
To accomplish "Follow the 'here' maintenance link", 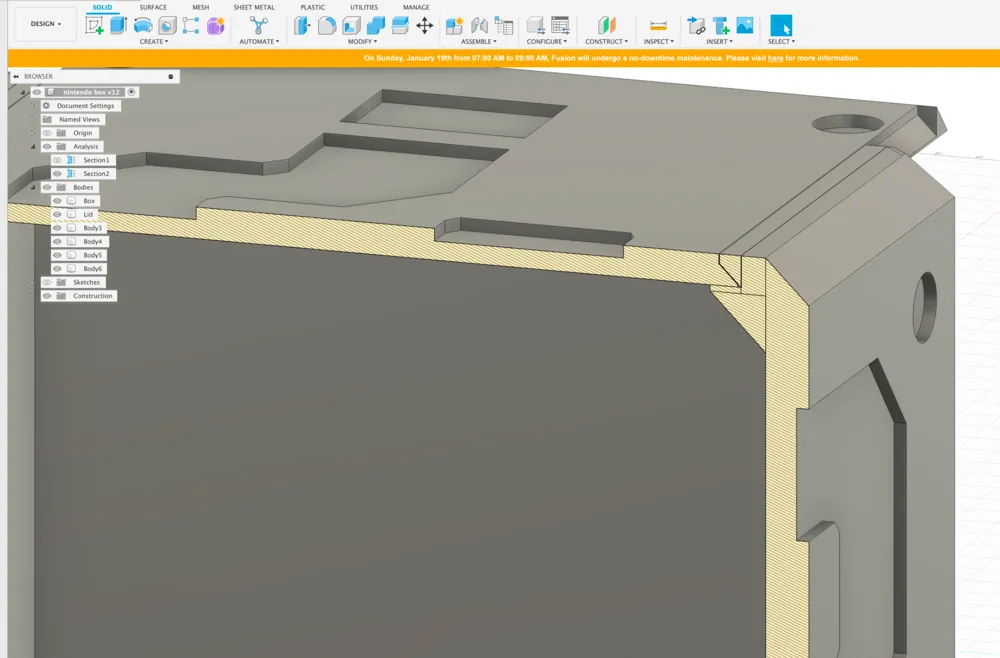I will tap(776, 58).
